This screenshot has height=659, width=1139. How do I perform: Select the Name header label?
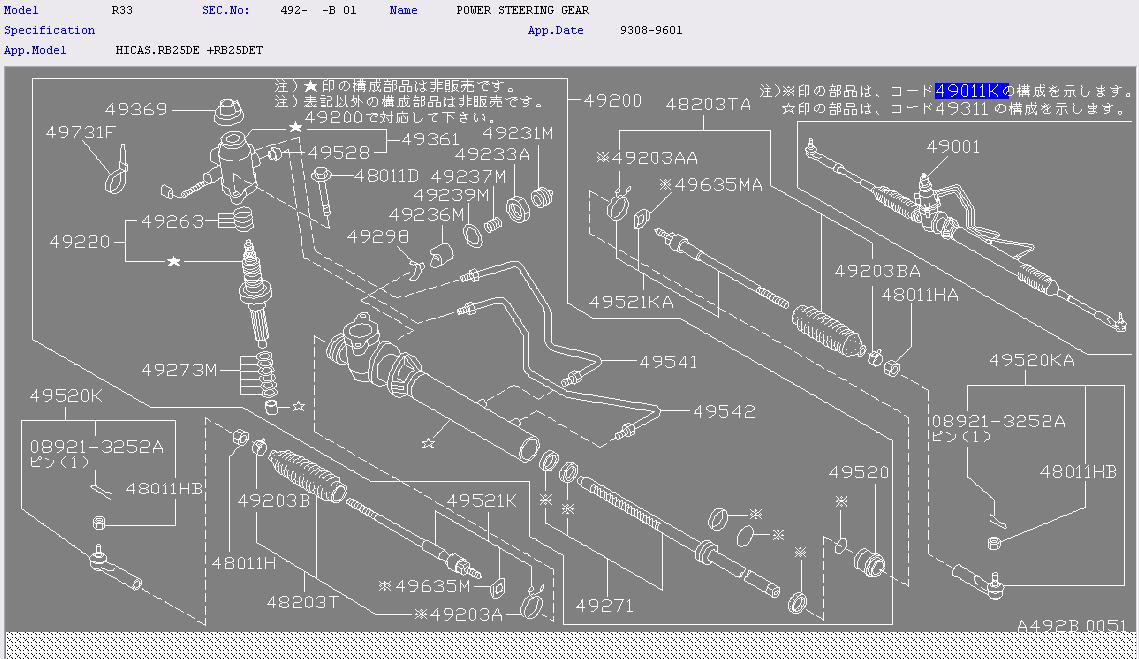pos(403,10)
